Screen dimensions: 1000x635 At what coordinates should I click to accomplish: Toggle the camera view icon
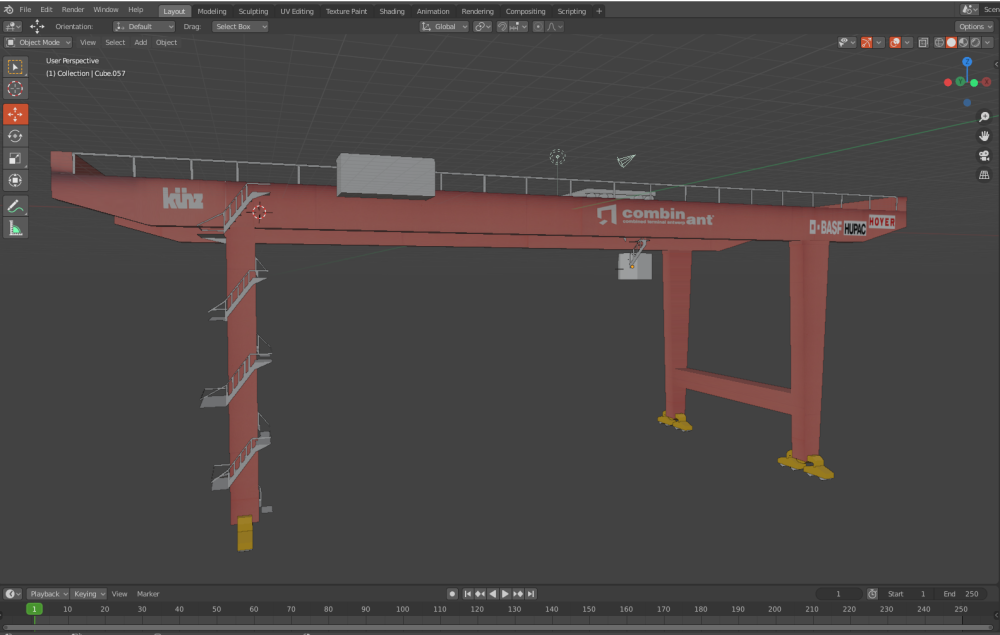984,156
